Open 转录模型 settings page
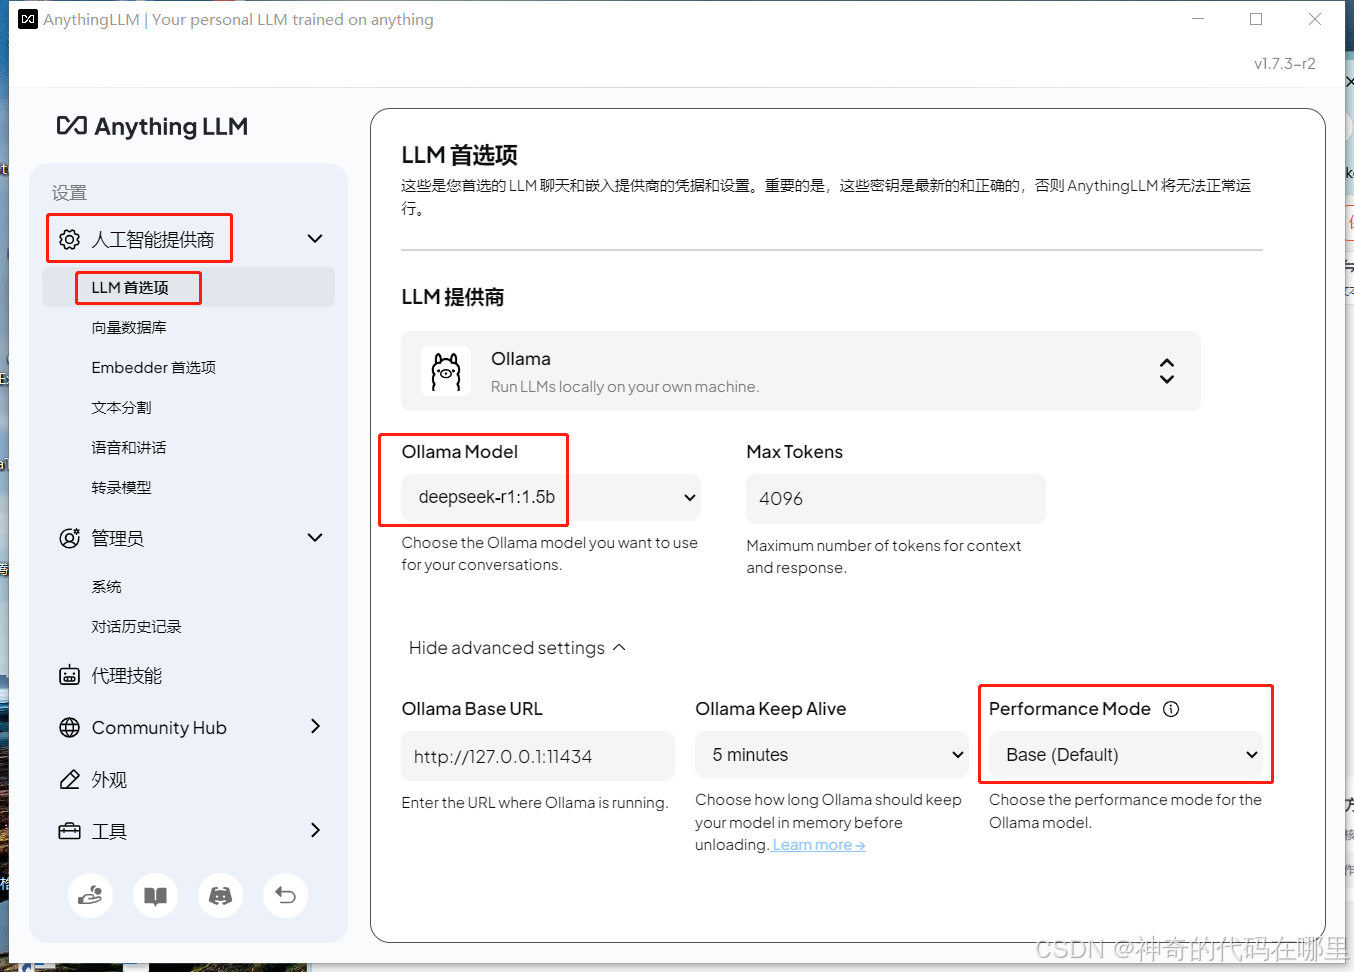This screenshot has width=1354, height=972. click(x=121, y=487)
